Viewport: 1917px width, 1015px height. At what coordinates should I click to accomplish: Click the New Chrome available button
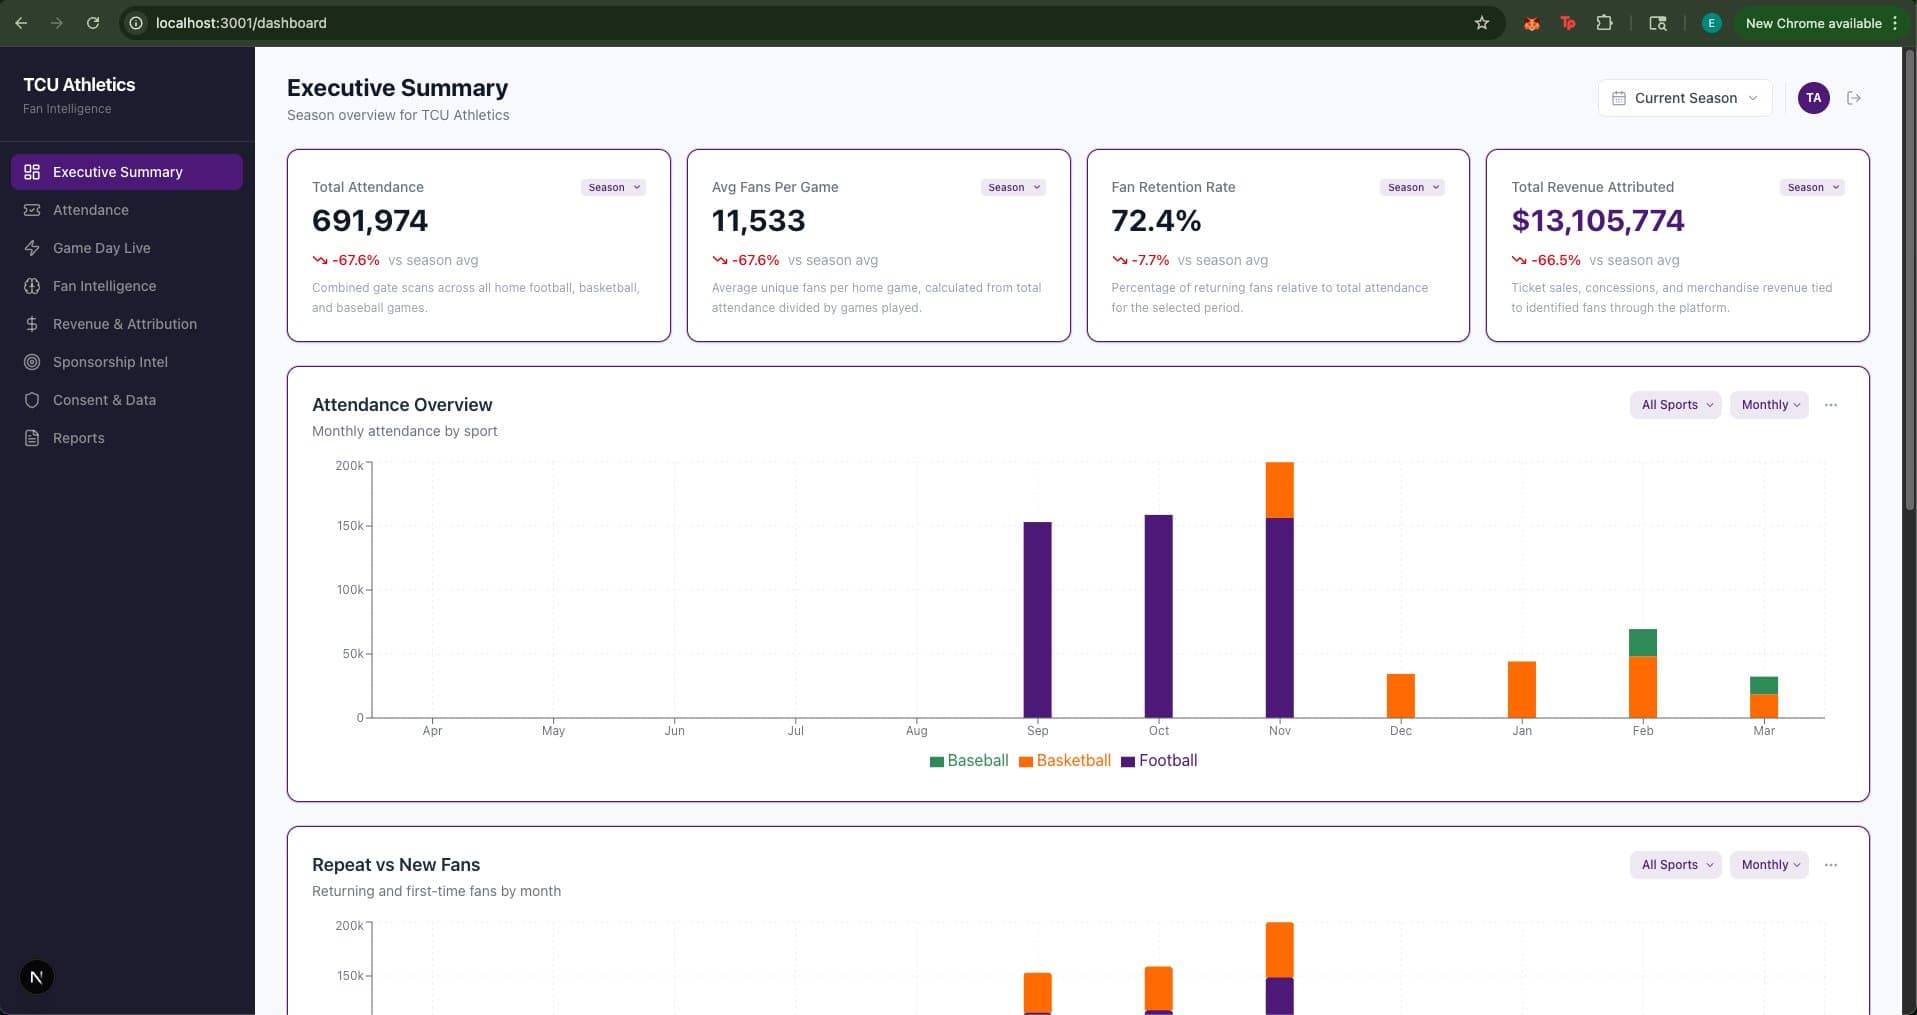tap(1821, 23)
